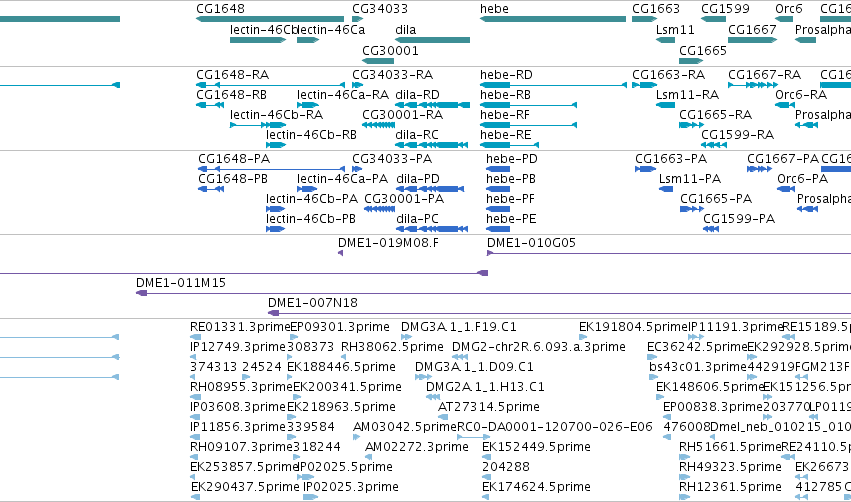Select transcript lectin-46Ca-RA
The width and height of the screenshot is (851, 502).
(x=308, y=105)
